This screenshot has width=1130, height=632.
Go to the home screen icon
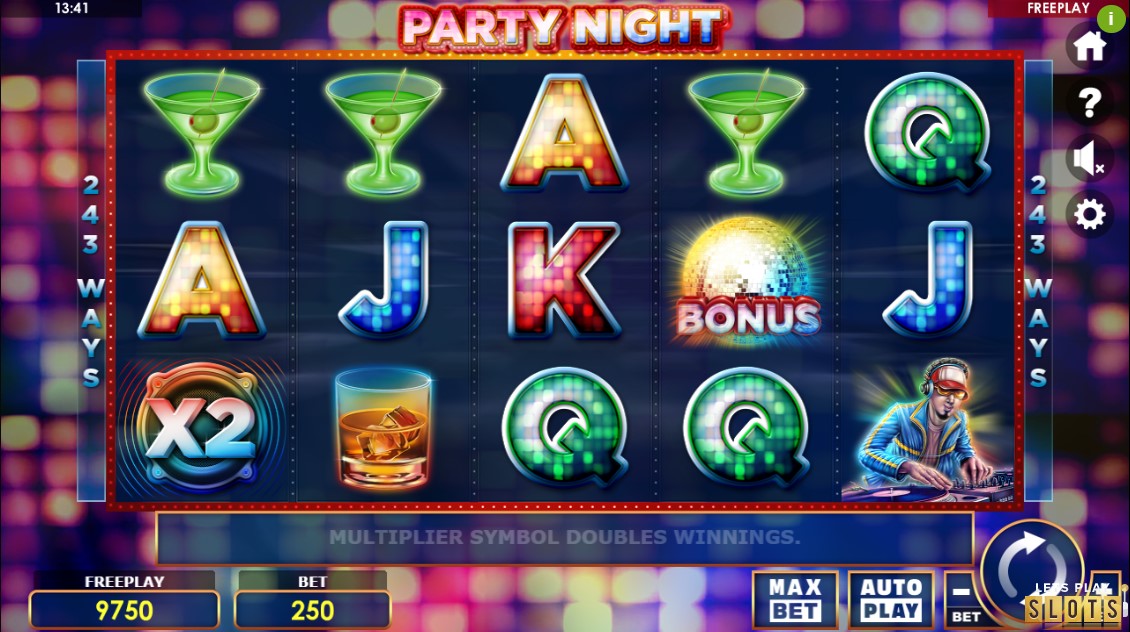tap(1089, 47)
